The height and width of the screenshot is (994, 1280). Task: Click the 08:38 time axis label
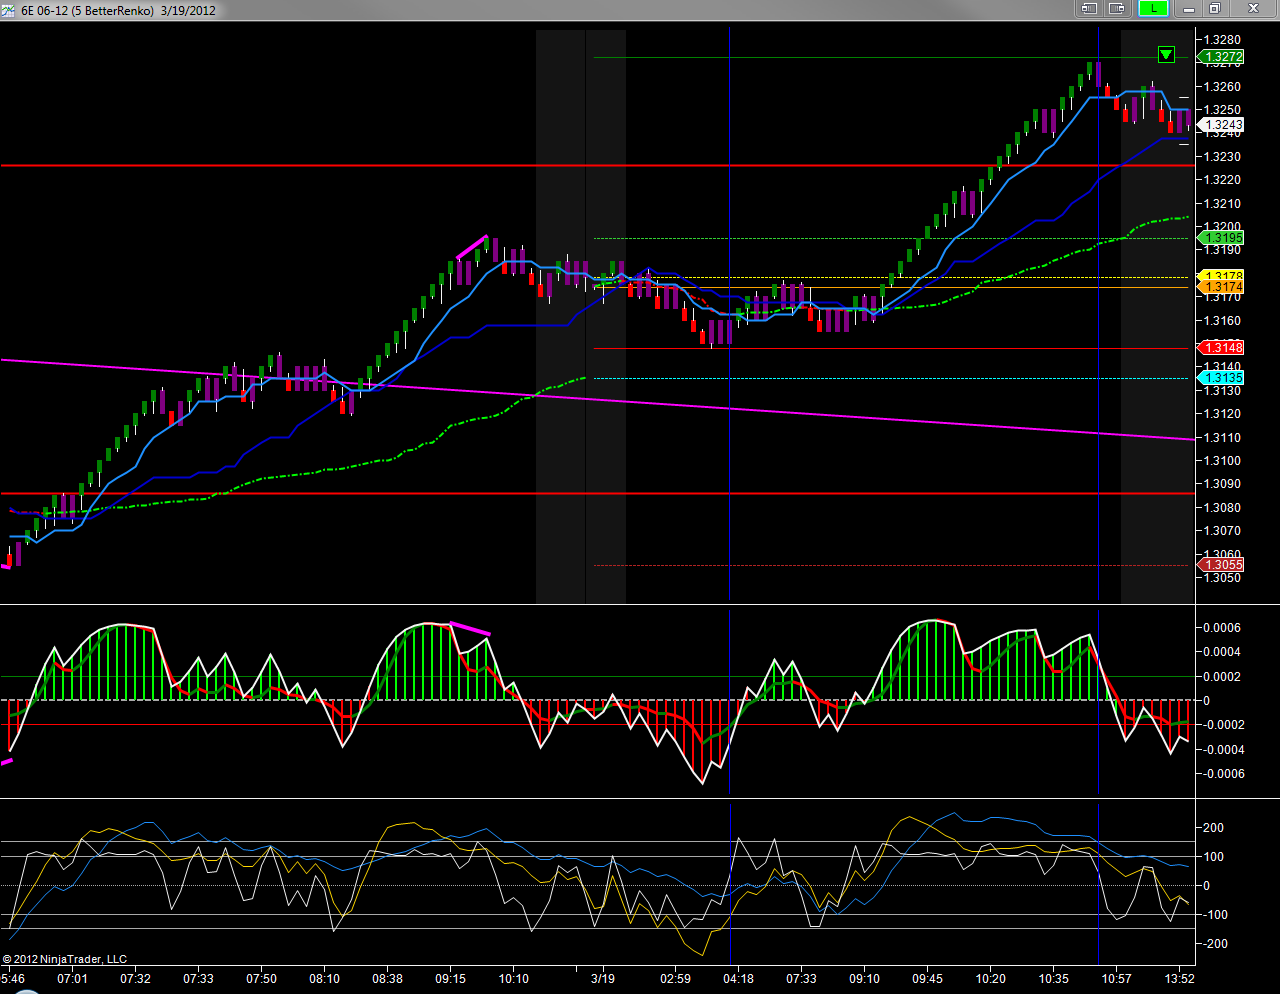click(x=387, y=979)
